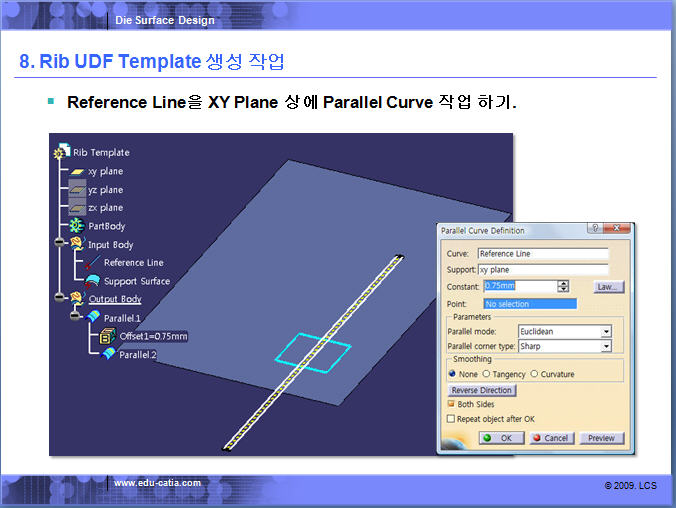
Task: Select the yz plane icon in tree
Action: pyautogui.click(x=77, y=190)
